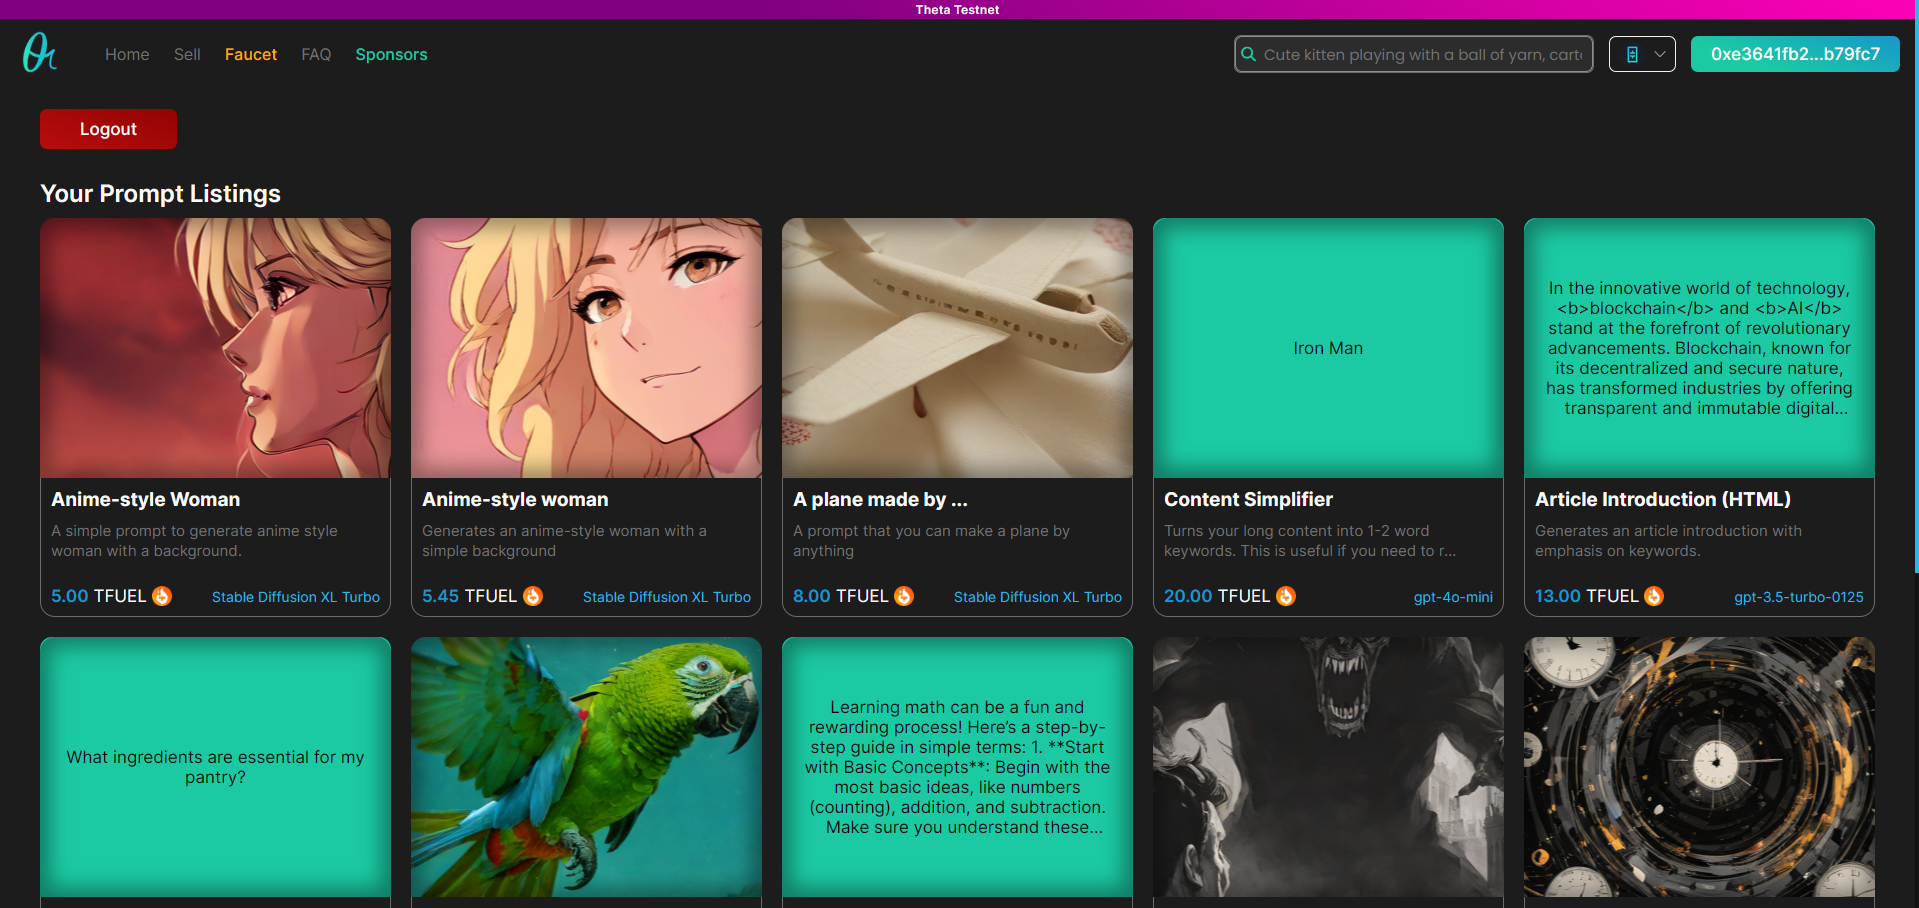Screen dimensions: 1919x908
Task: Open the pantry ingredients preview card
Action: [216, 767]
